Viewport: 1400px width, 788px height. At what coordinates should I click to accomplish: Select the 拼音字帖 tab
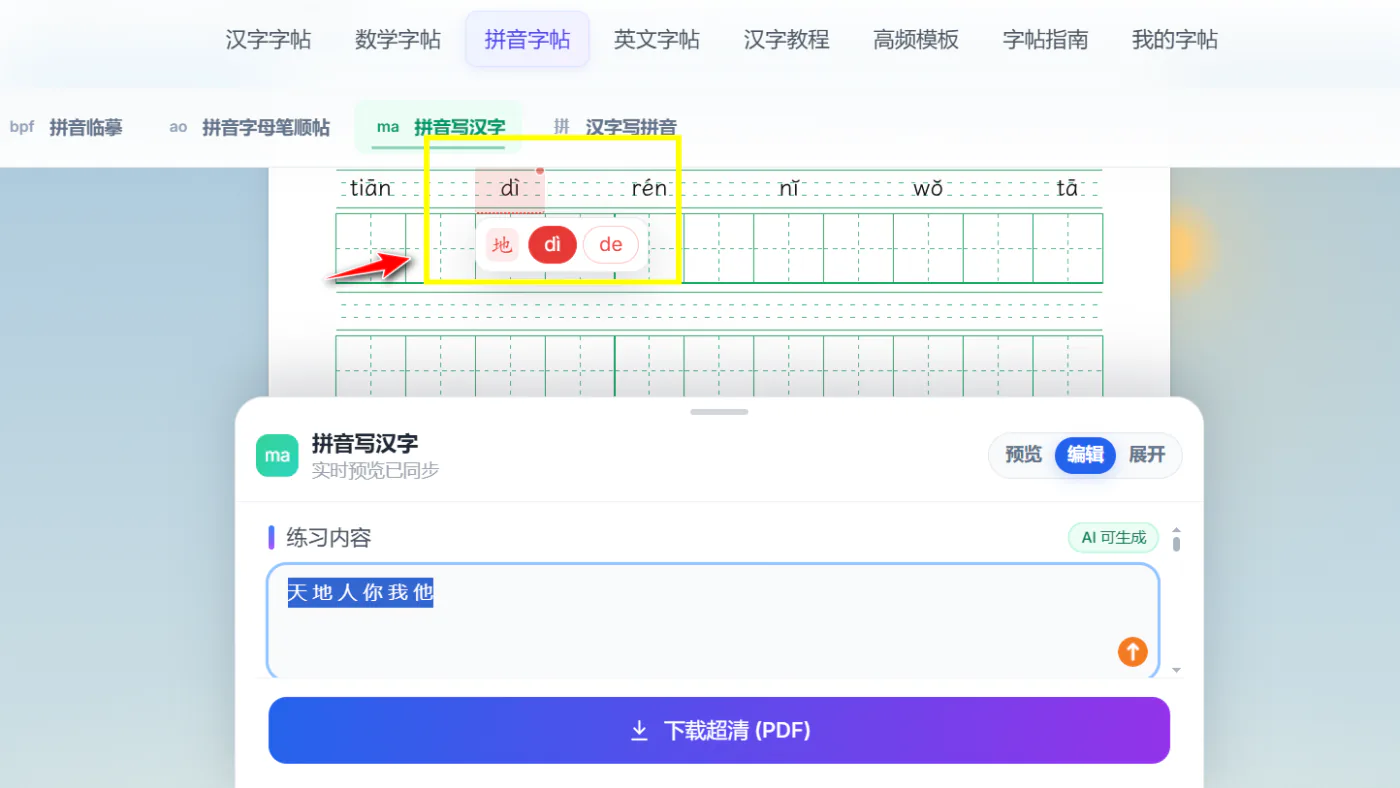(x=527, y=40)
